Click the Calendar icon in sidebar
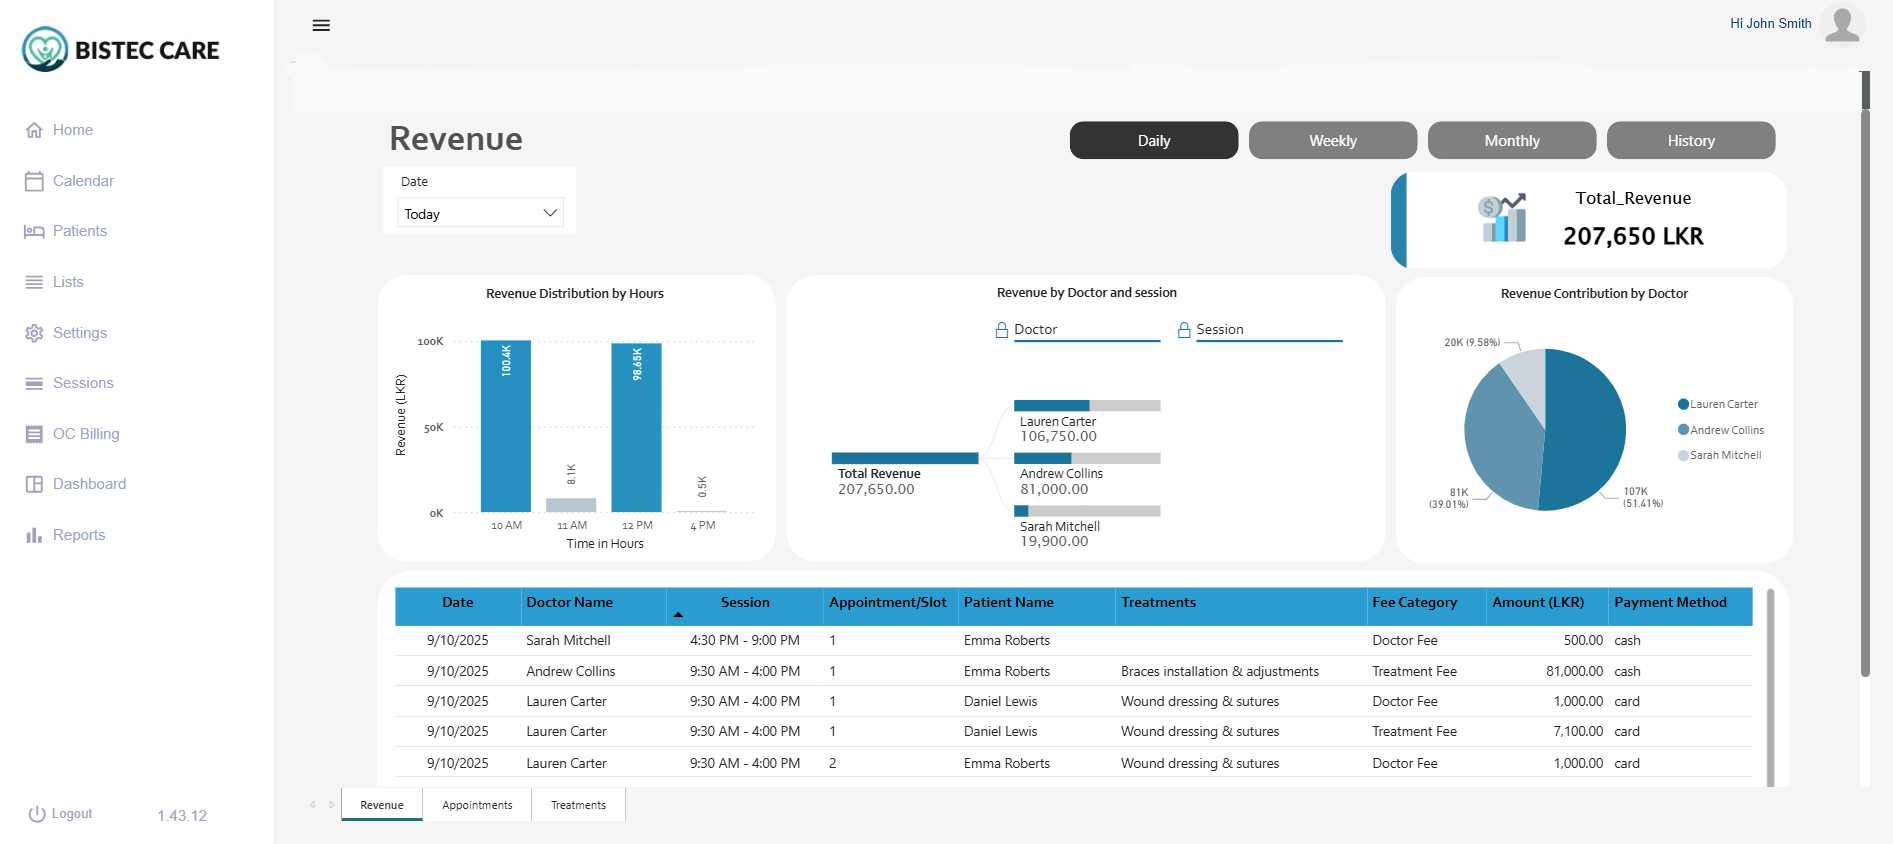This screenshot has height=844, width=1893. pos(34,181)
